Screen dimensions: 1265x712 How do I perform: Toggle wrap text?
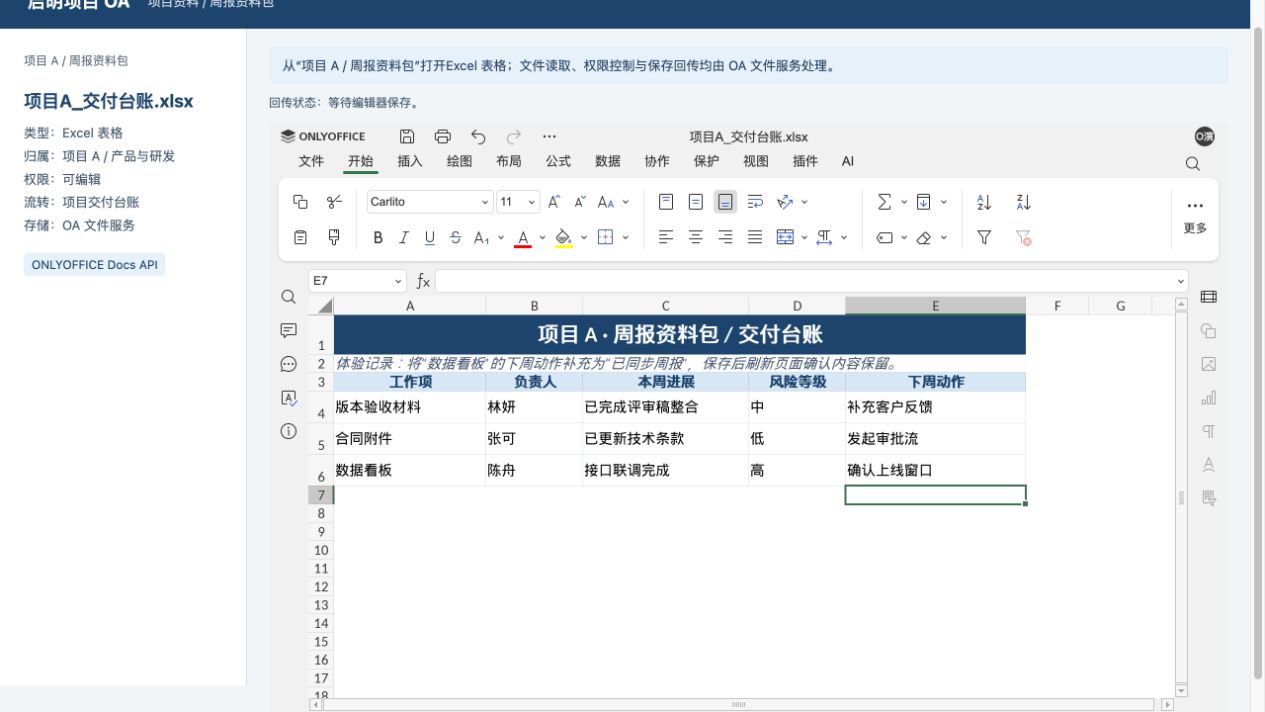[x=755, y=202]
